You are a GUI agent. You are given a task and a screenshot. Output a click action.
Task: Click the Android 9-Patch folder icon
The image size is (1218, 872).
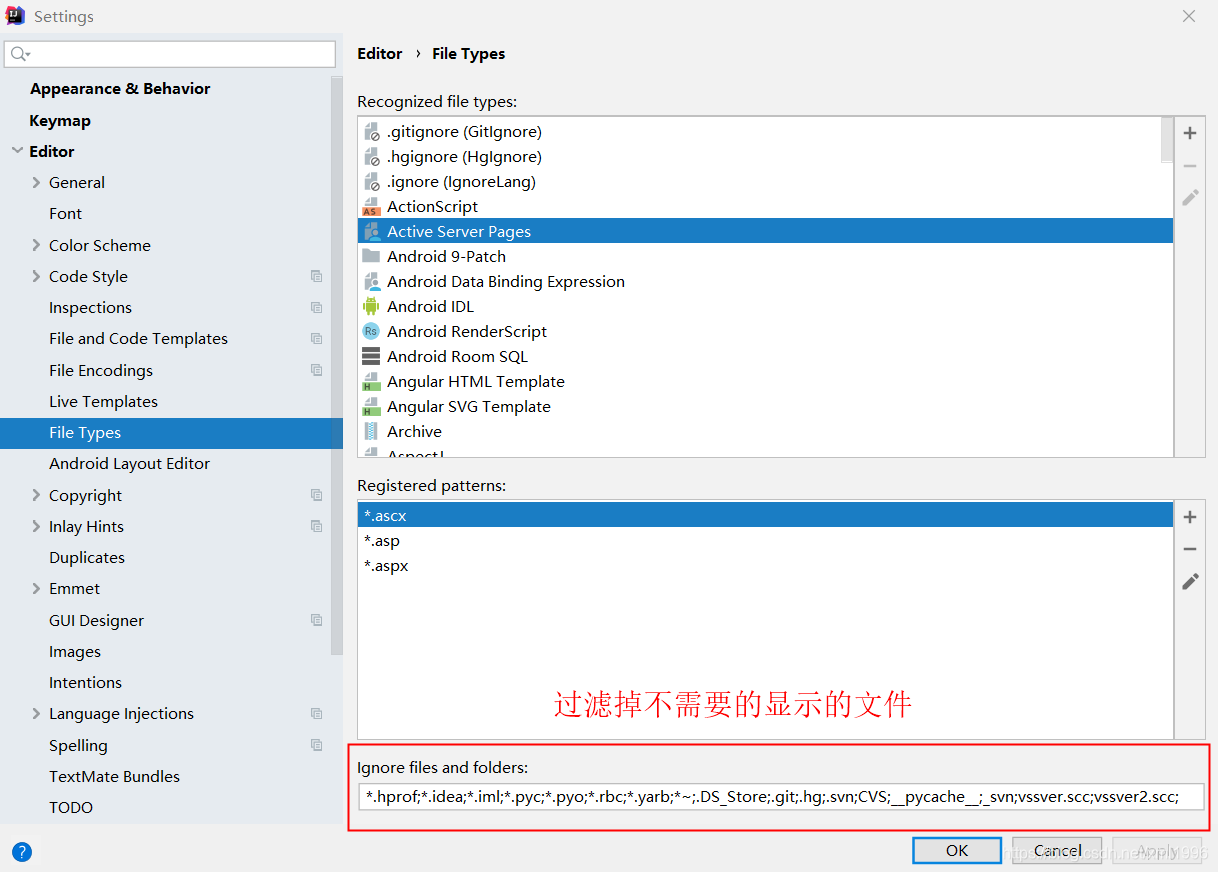(371, 256)
